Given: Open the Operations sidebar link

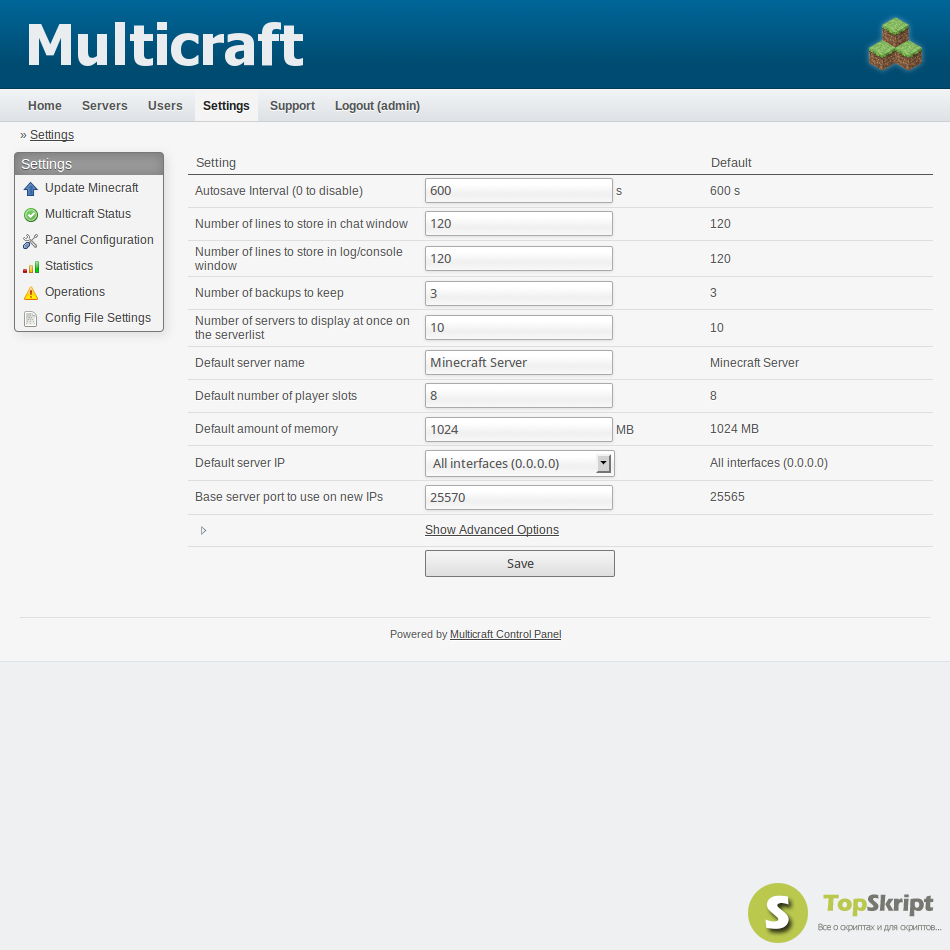Looking at the screenshot, I should (x=75, y=292).
